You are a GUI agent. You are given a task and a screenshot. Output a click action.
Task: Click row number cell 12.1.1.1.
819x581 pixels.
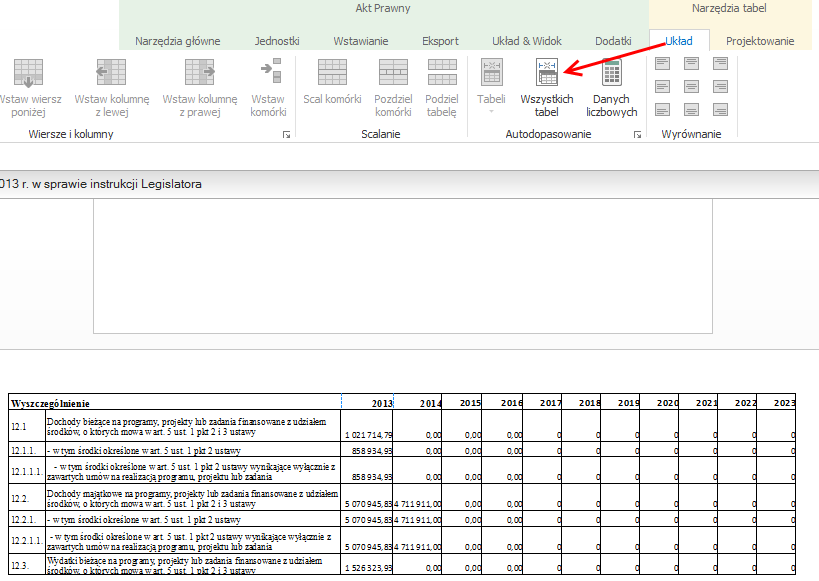27,471
